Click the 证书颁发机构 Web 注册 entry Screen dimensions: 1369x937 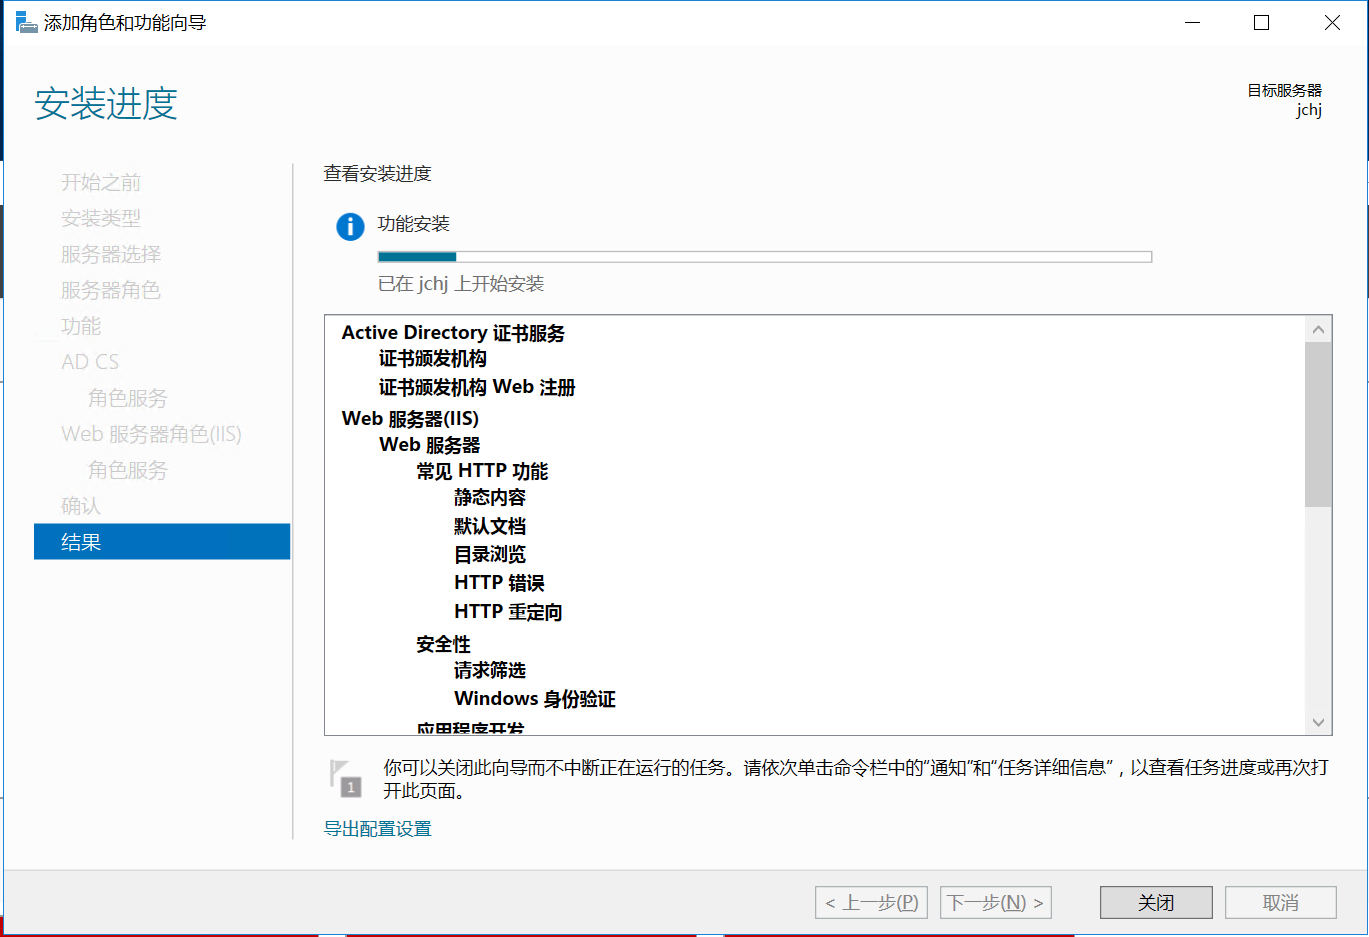point(477,387)
